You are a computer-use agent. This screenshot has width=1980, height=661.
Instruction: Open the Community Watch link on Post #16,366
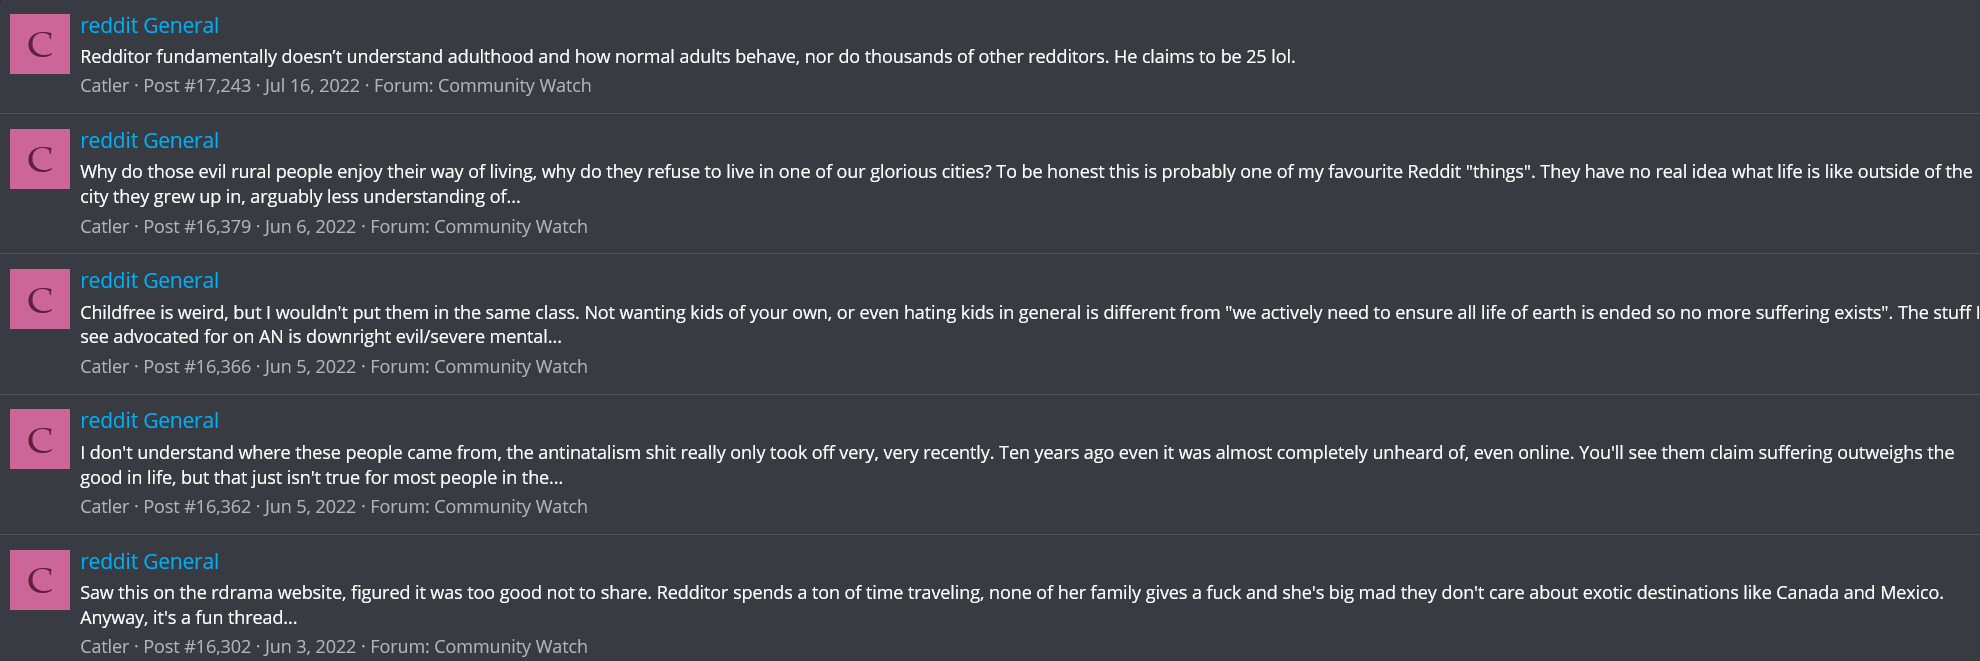tap(510, 367)
